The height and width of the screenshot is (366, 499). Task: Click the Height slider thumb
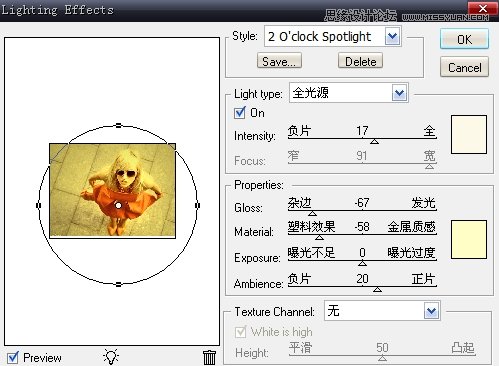click(x=382, y=358)
